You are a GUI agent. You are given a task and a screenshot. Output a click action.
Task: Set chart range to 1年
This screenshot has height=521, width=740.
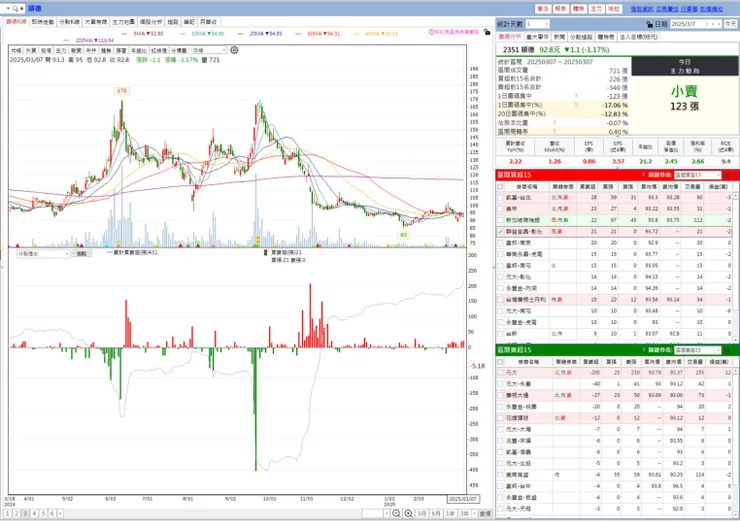point(450,513)
